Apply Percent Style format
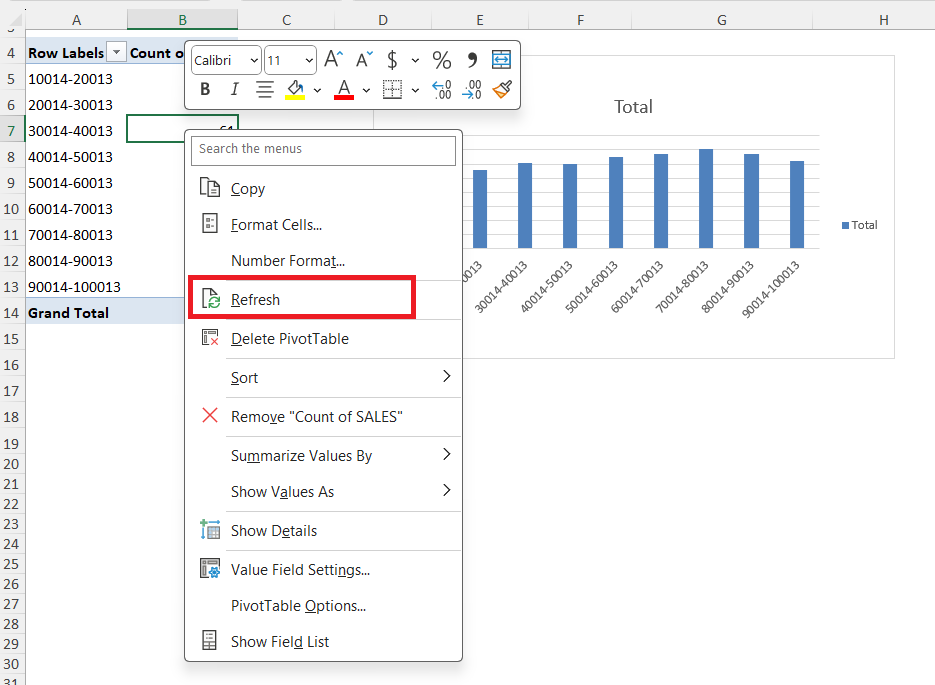Screen dimensions: 935x685 [x=442, y=60]
